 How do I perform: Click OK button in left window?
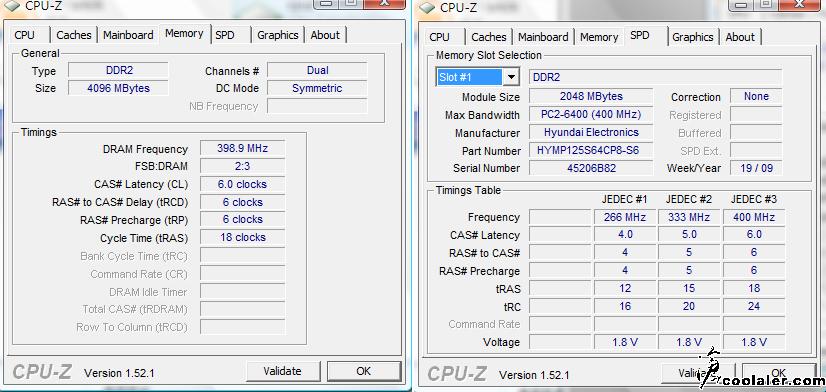(363, 371)
